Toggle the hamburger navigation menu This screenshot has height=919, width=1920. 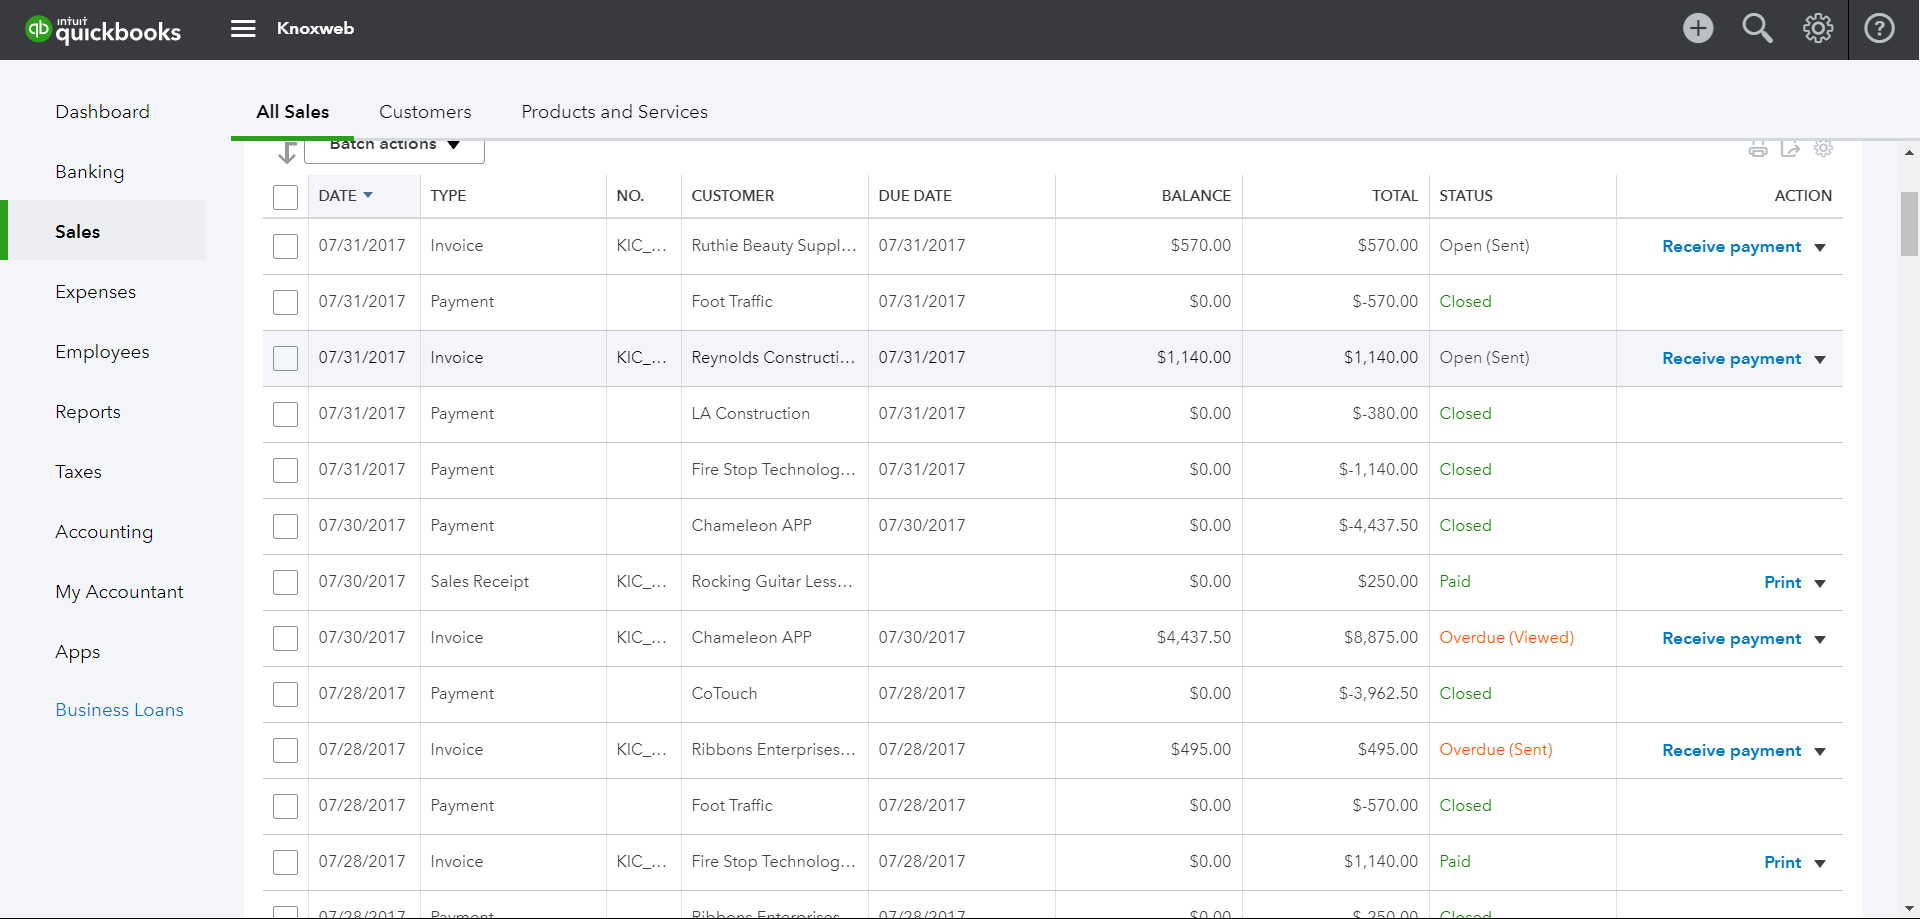(243, 29)
